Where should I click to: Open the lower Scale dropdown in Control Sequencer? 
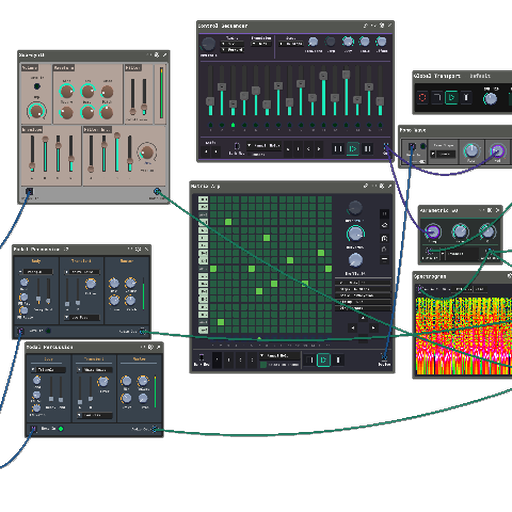[232, 50]
